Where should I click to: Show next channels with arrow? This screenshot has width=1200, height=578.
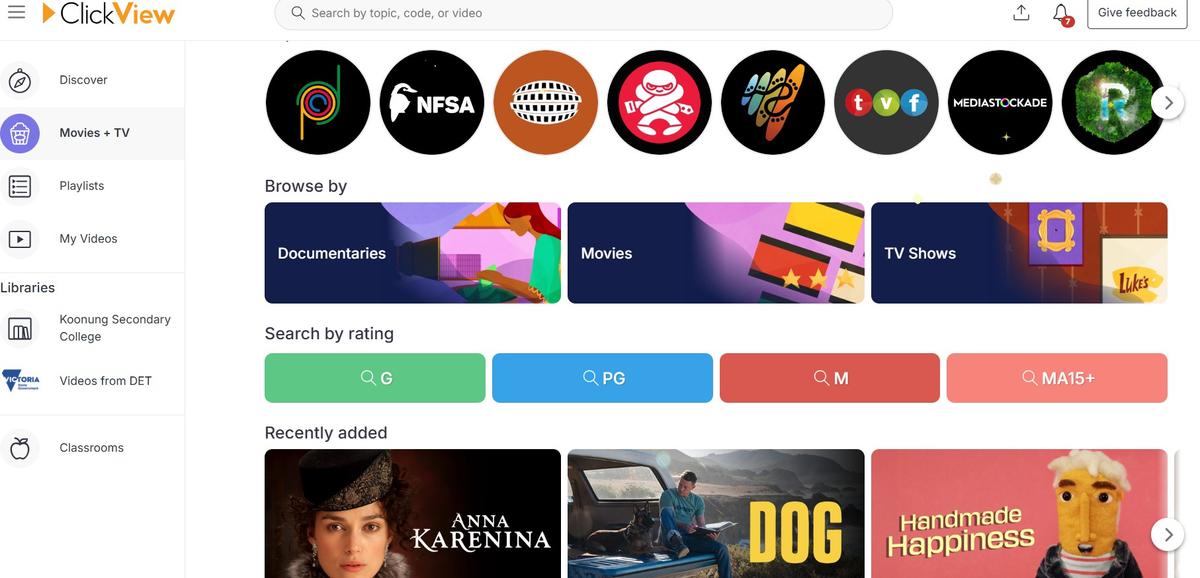click(1168, 102)
